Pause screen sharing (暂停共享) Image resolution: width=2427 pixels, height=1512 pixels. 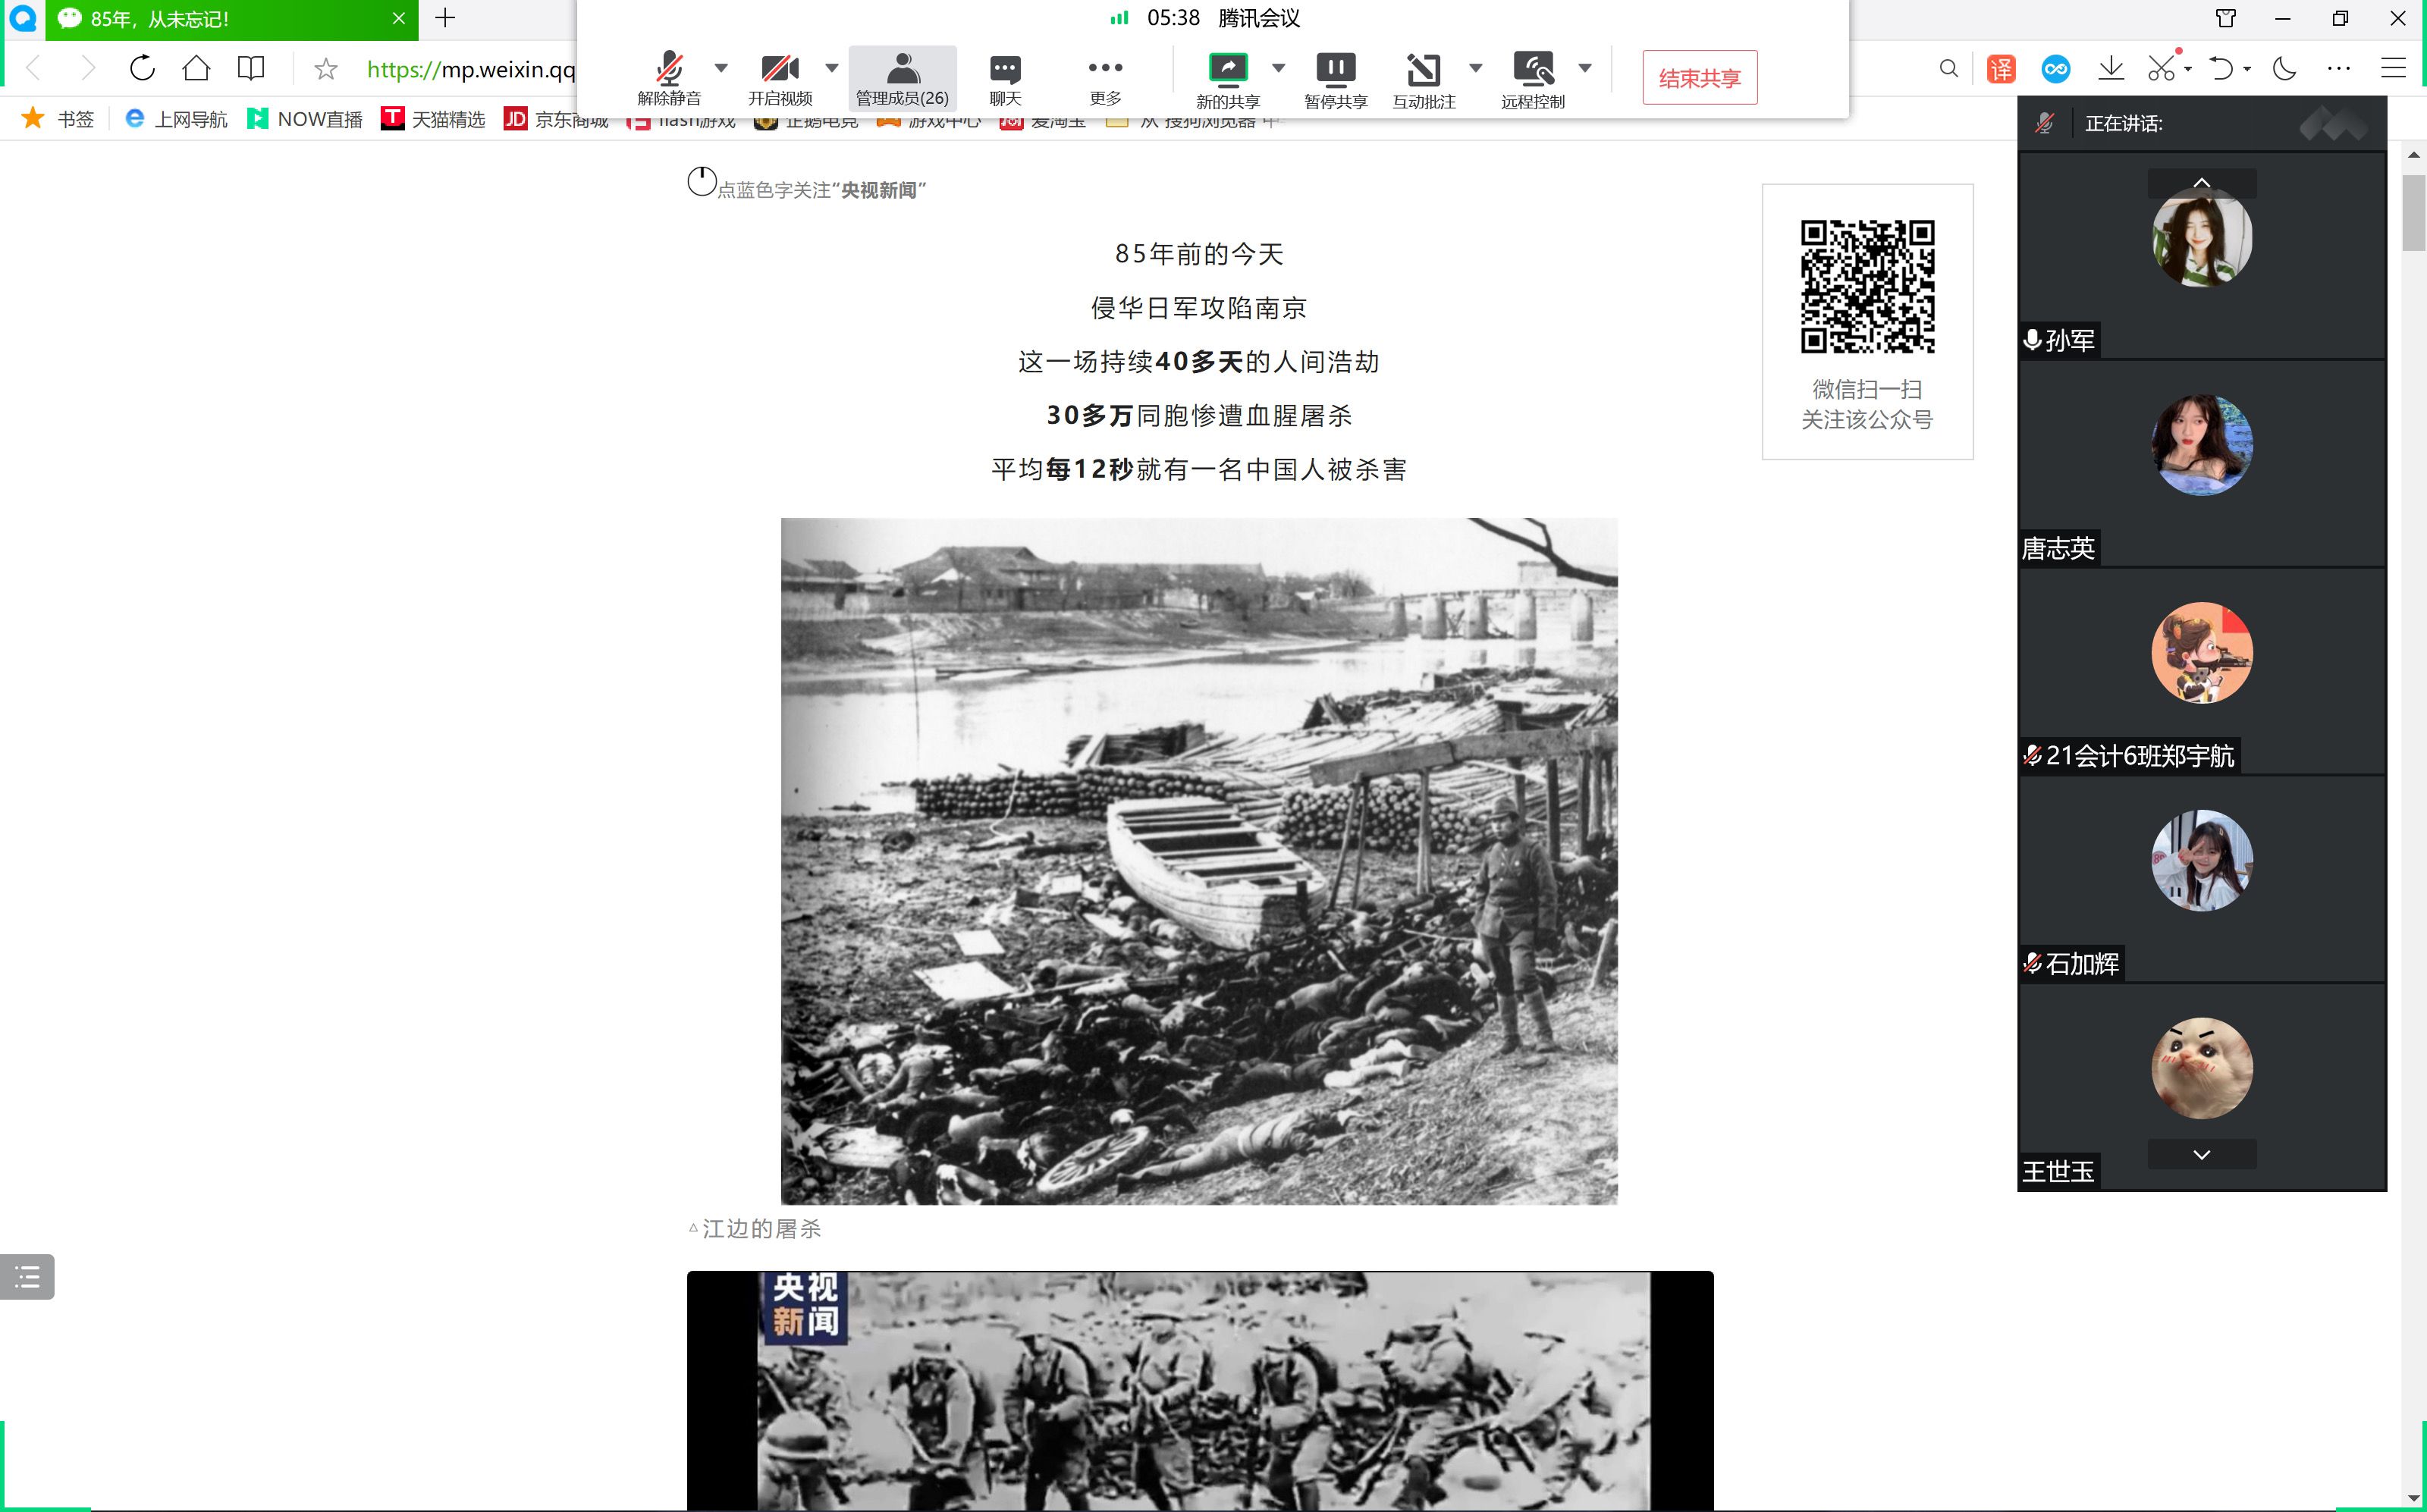(1335, 70)
